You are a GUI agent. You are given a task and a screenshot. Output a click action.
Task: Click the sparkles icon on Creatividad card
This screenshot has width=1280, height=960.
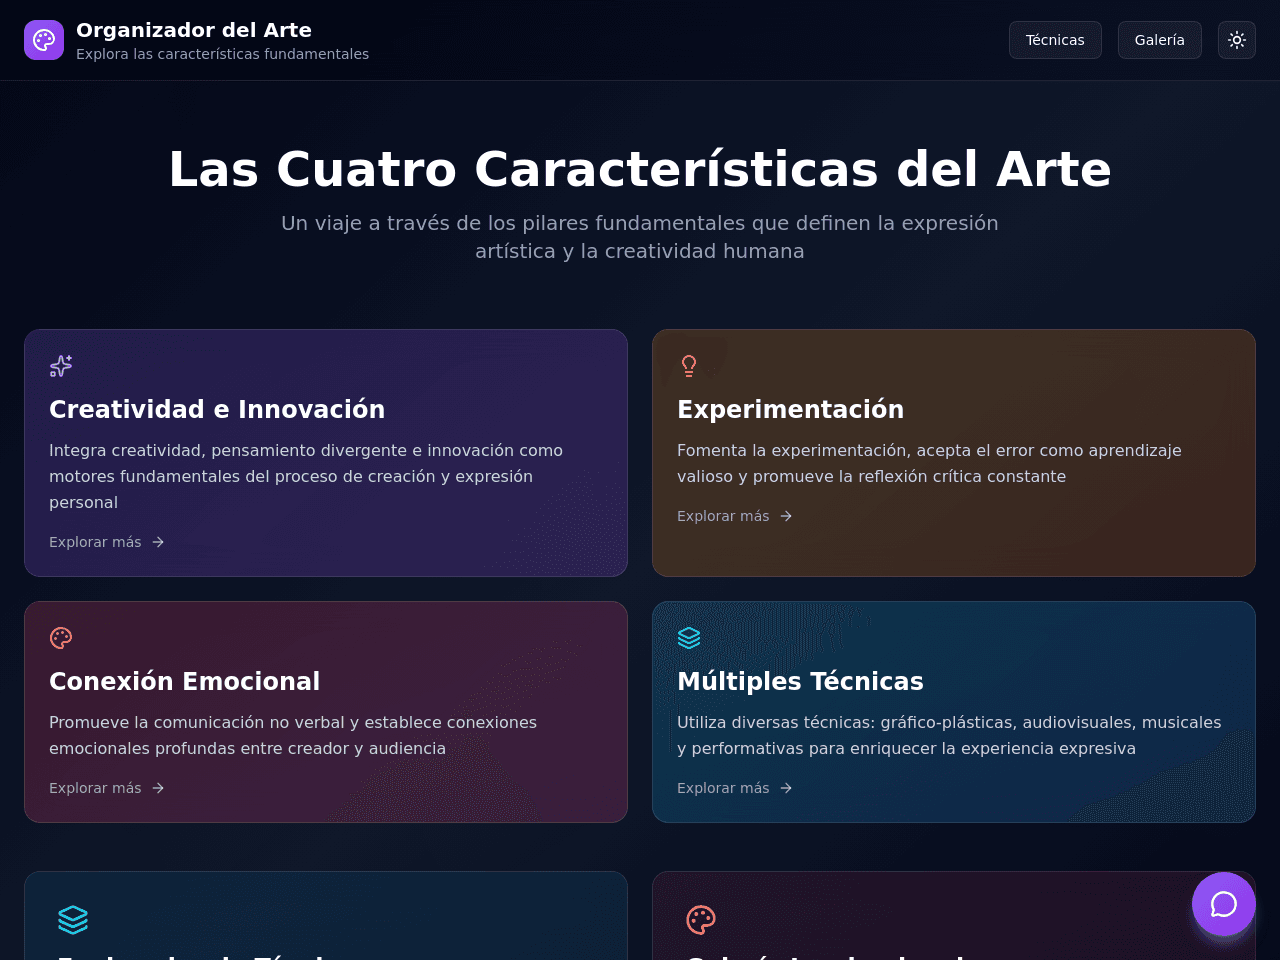point(61,366)
